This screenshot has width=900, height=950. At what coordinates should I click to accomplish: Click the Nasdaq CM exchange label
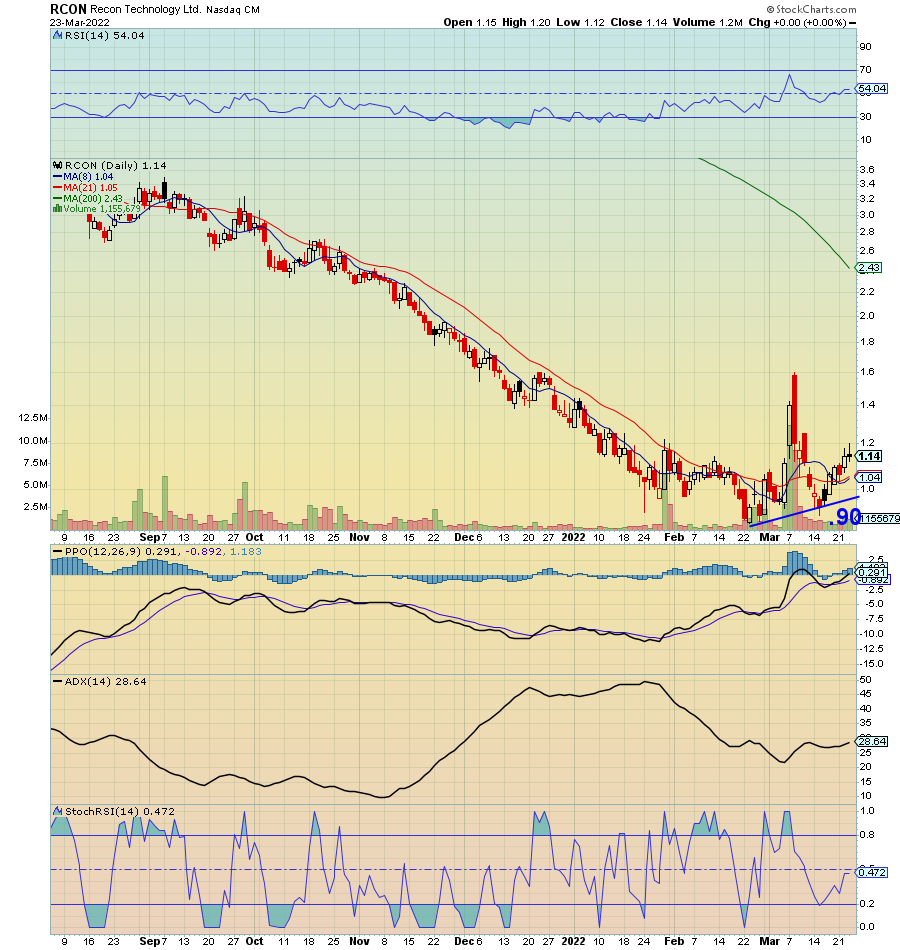tap(233, 10)
